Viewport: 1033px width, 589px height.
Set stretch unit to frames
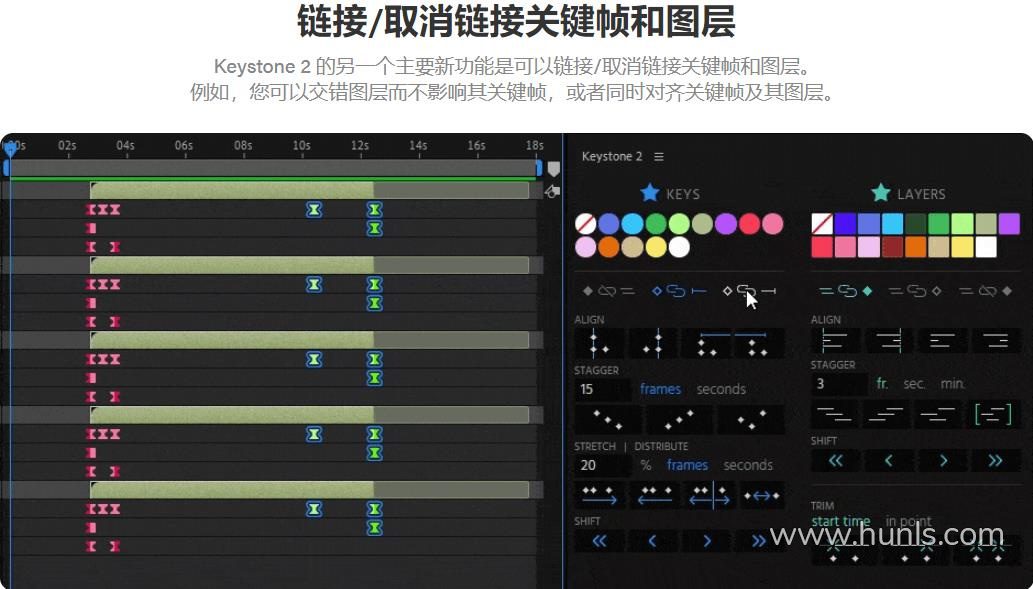point(687,465)
